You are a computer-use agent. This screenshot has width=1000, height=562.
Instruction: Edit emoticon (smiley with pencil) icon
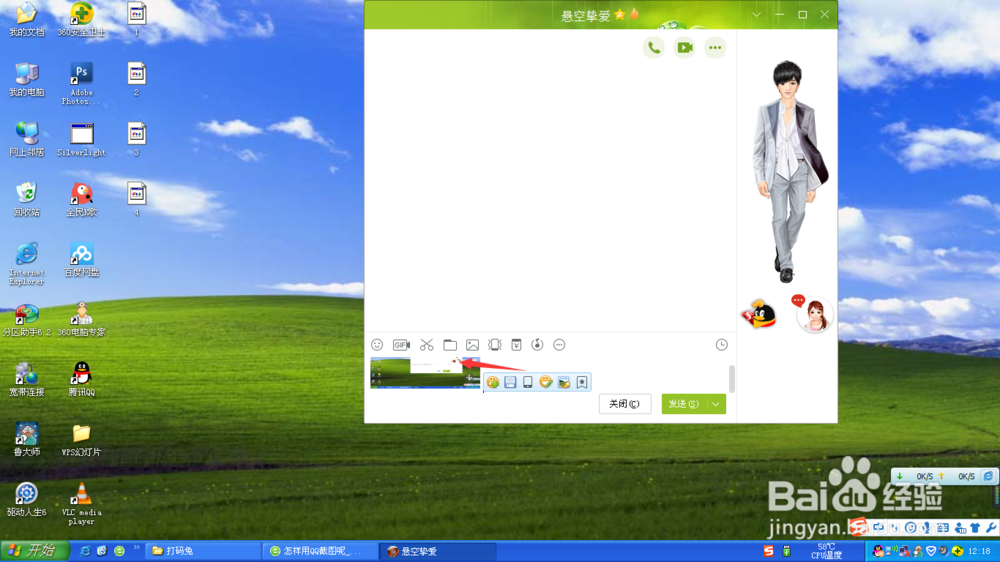[x=545, y=382]
